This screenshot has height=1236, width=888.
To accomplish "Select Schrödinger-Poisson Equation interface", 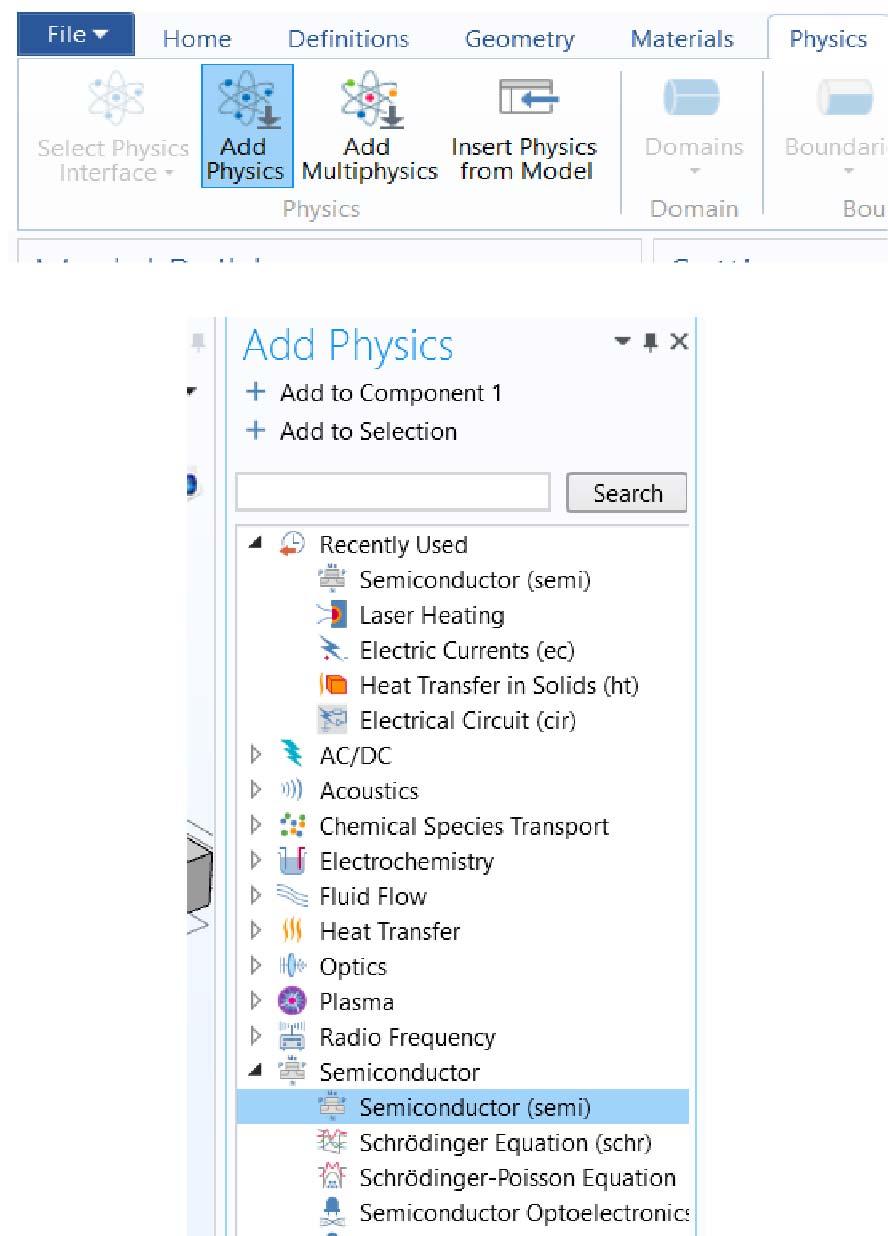I will (518, 1178).
